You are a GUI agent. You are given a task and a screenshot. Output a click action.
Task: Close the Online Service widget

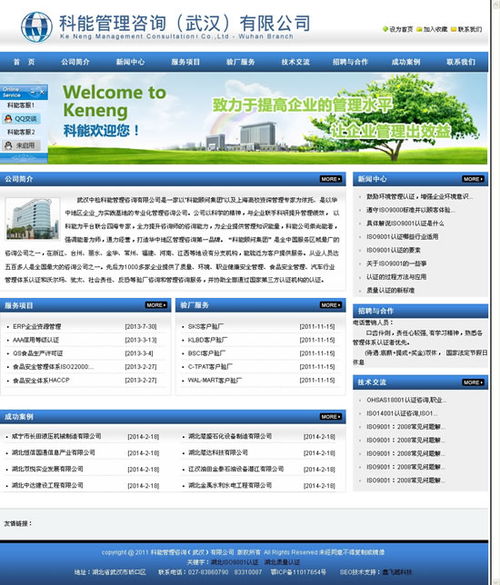point(42,92)
